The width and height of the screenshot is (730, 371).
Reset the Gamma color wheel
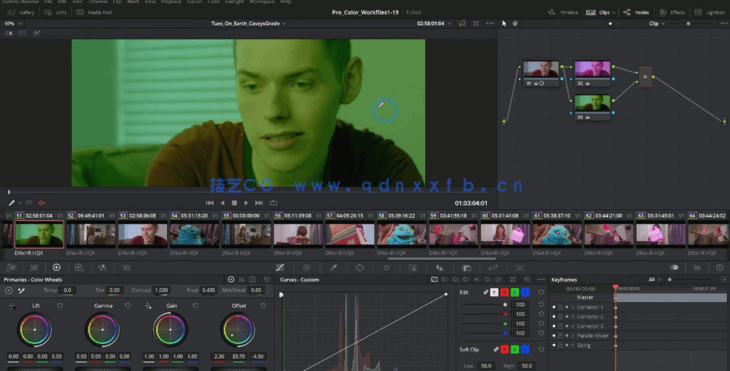click(x=128, y=306)
